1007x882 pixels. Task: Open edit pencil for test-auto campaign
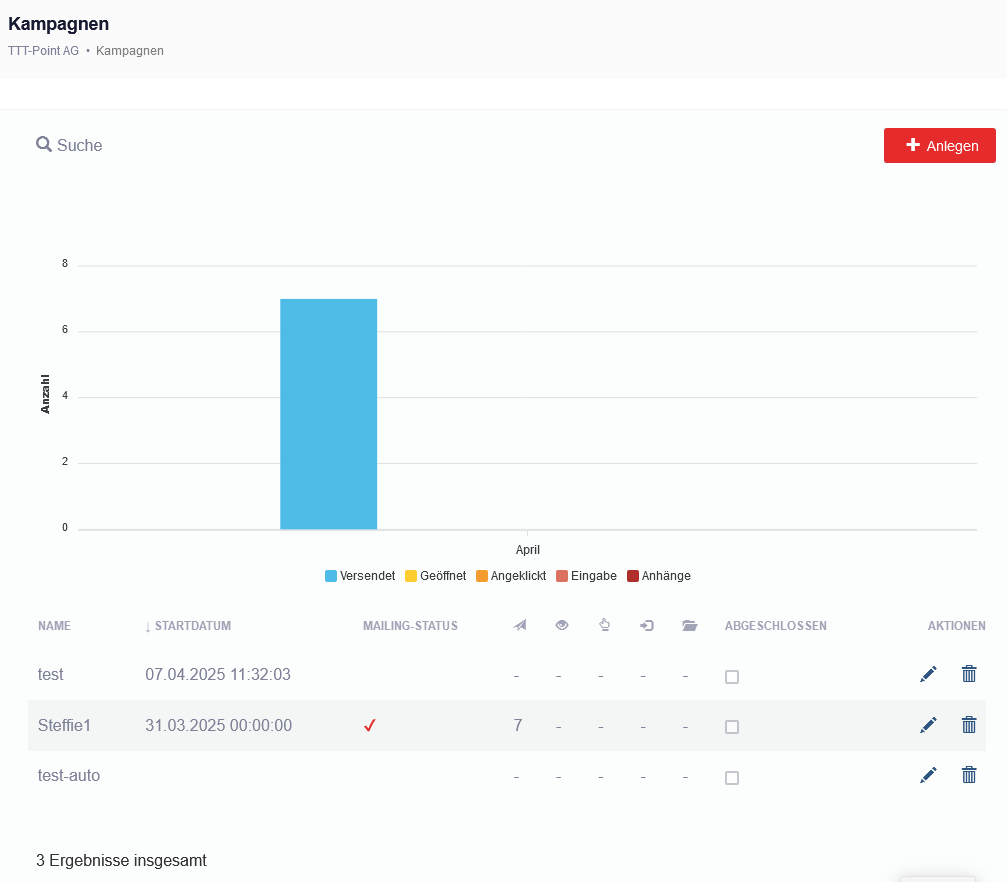pos(928,775)
